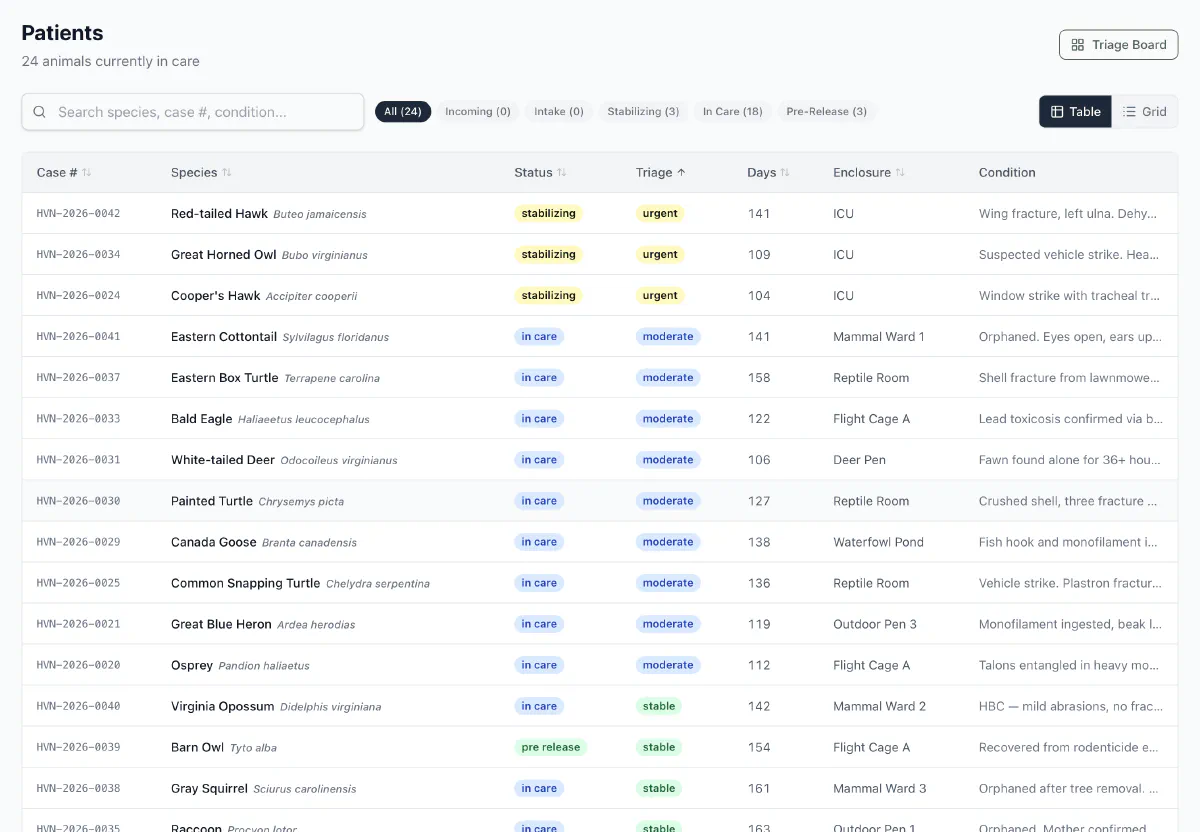Click the in care badge for Great Blue Heron
Image resolution: width=1200 pixels, height=832 pixels.
coord(539,624)
